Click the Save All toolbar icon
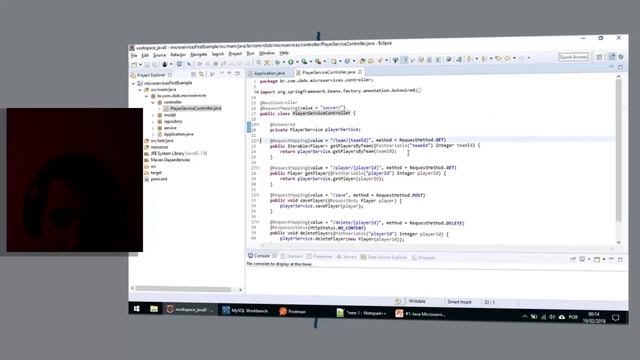This screenshot has width=640, height=360. point(154,64)
